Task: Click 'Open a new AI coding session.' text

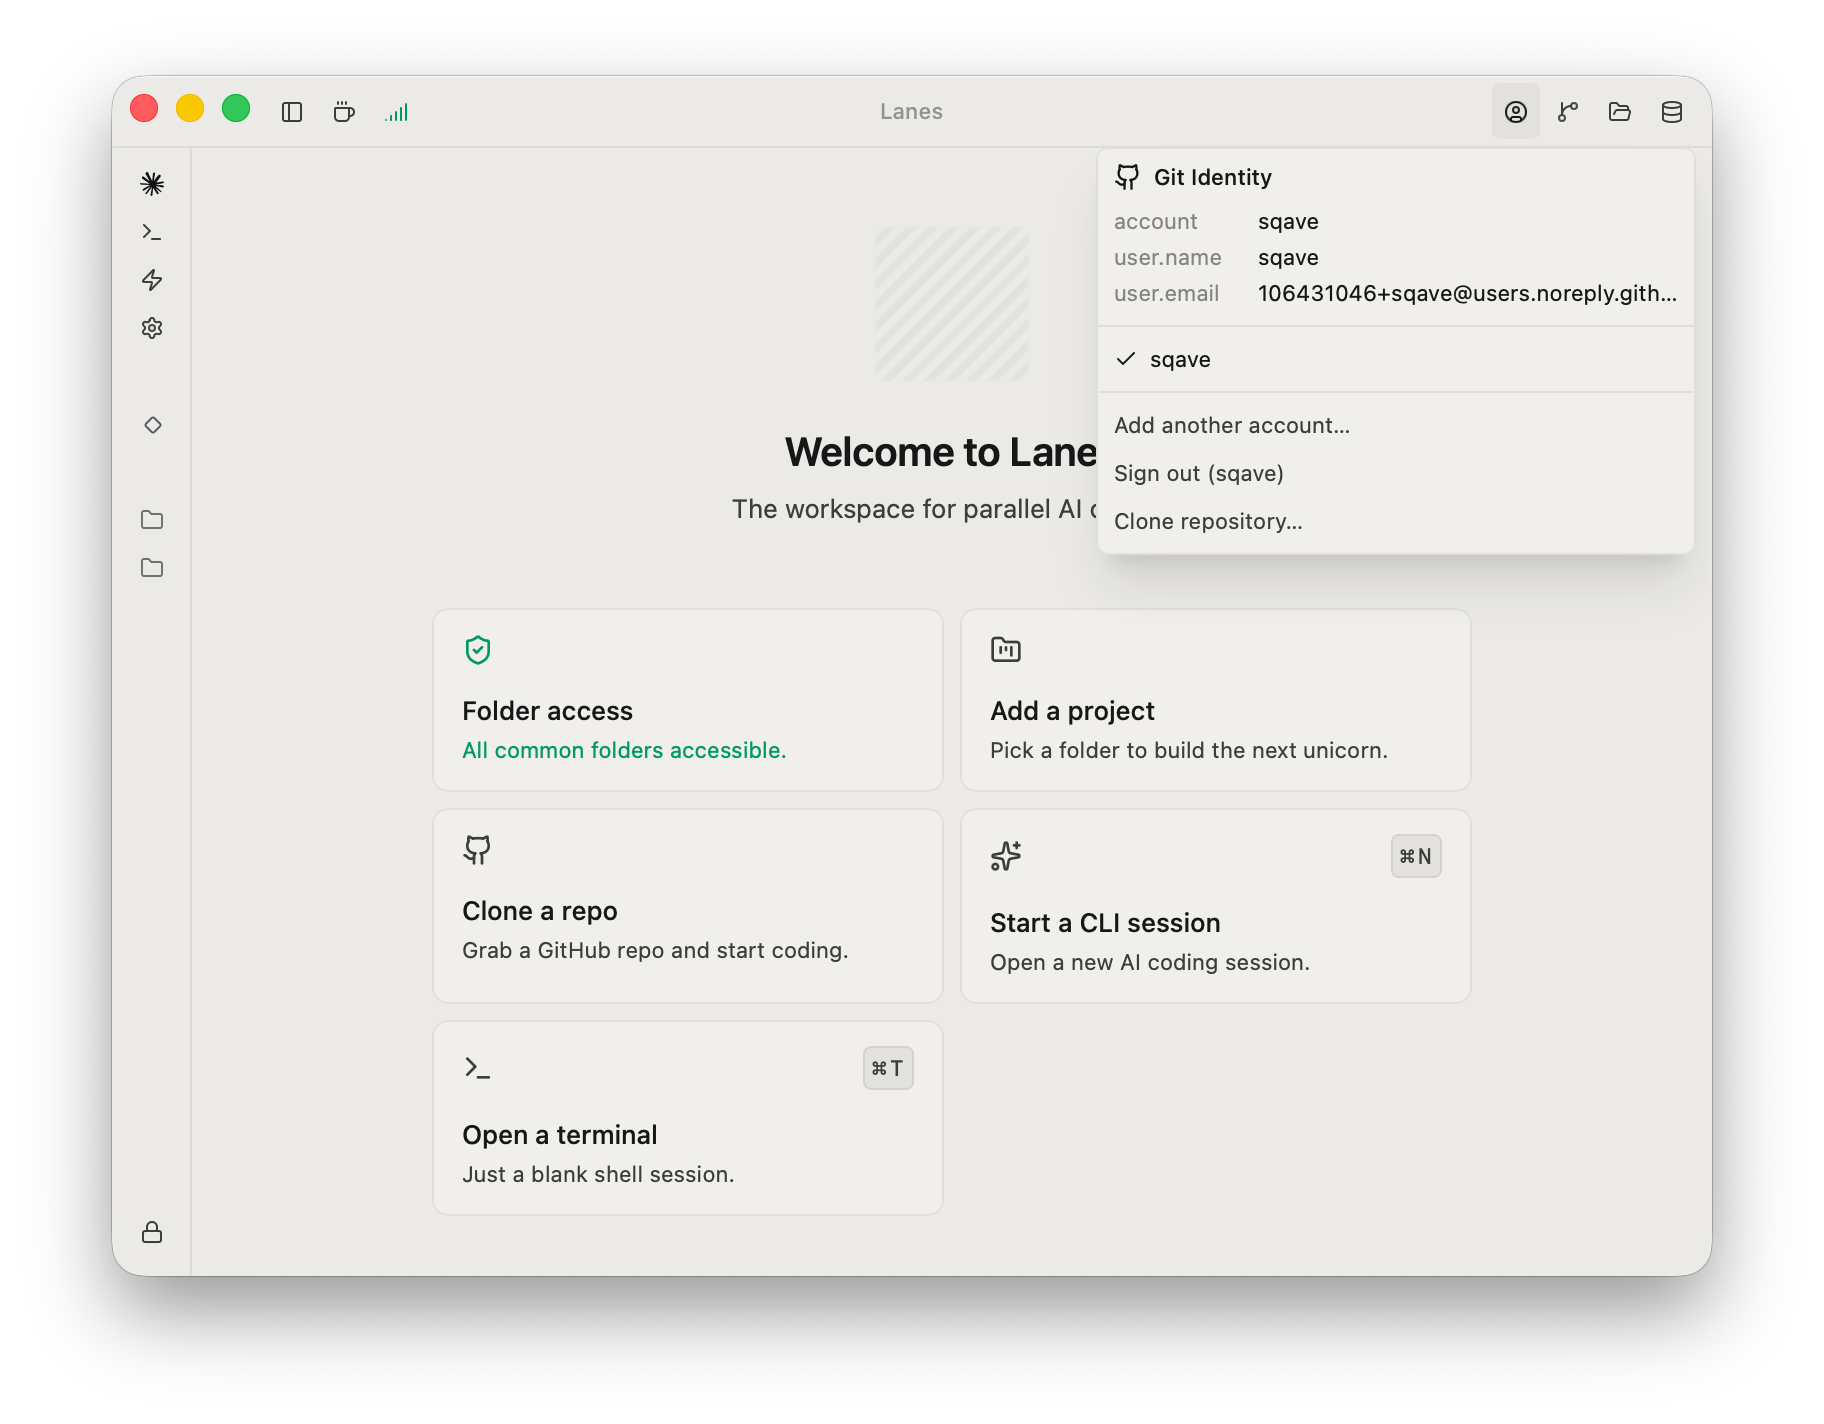Action: pos(1150,962)
